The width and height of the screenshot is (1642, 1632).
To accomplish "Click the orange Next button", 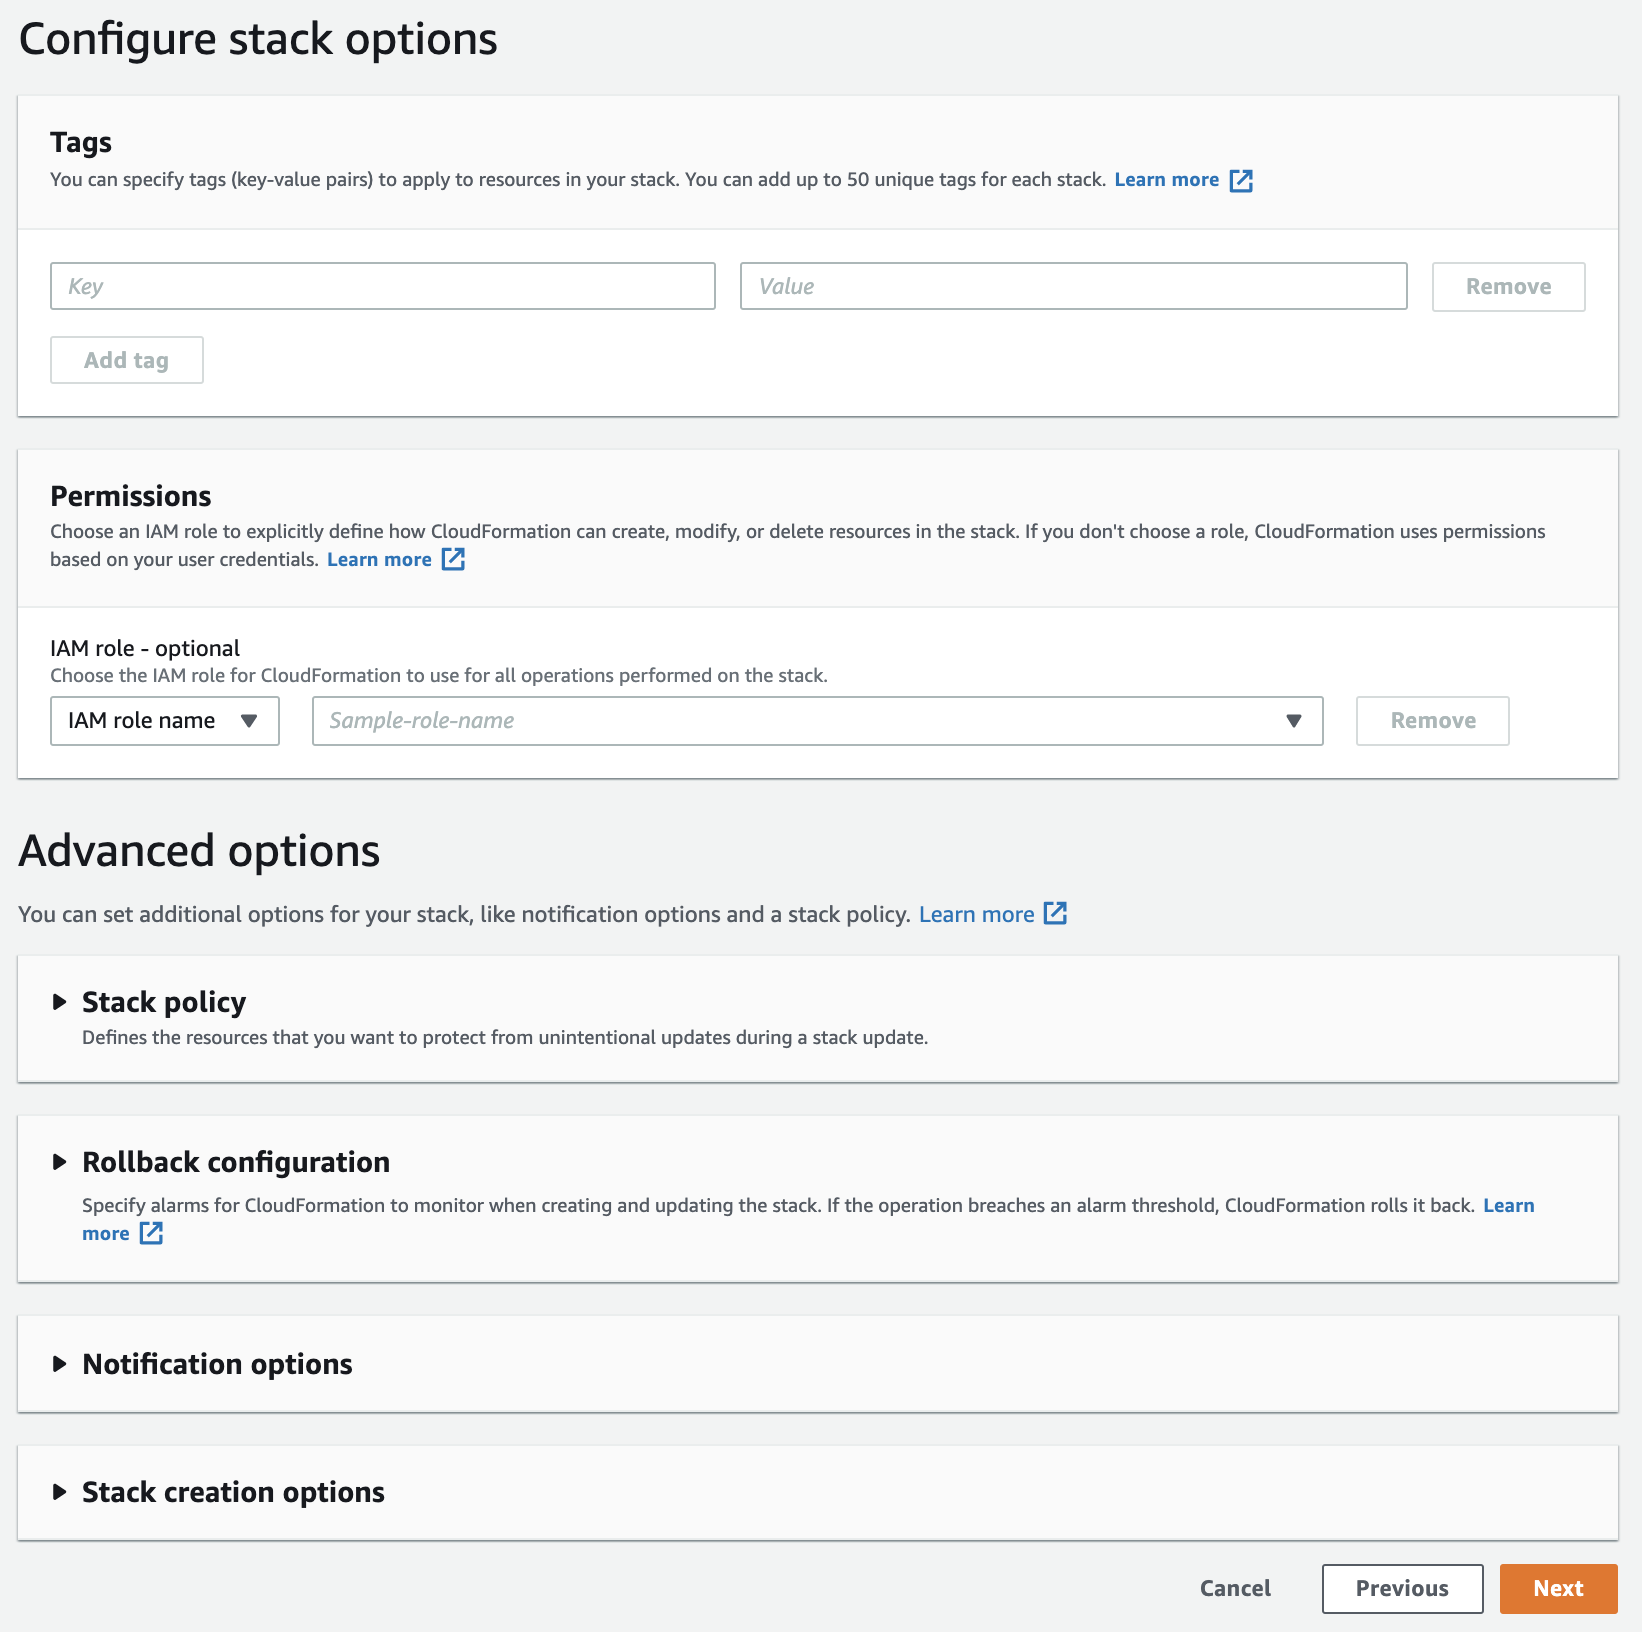I will click(1558, 1588).
